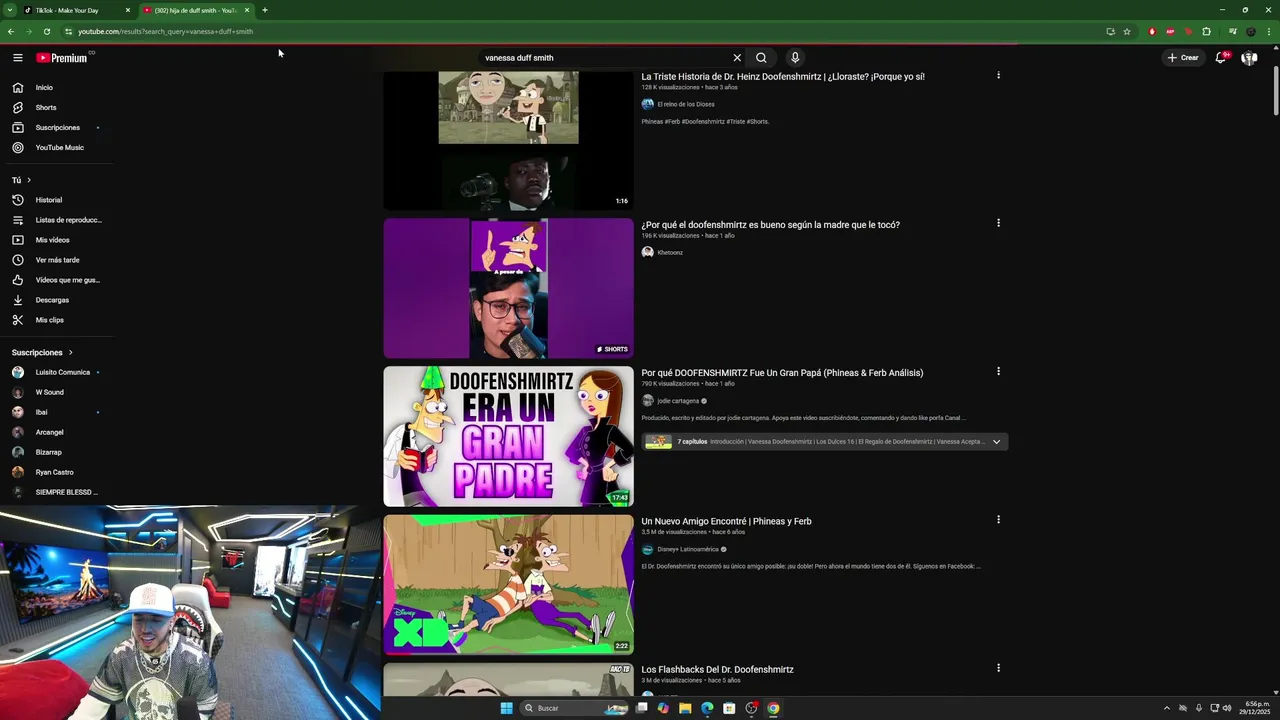
Task: Click the YouTube Premium logo
Action: tap(62, 58)
